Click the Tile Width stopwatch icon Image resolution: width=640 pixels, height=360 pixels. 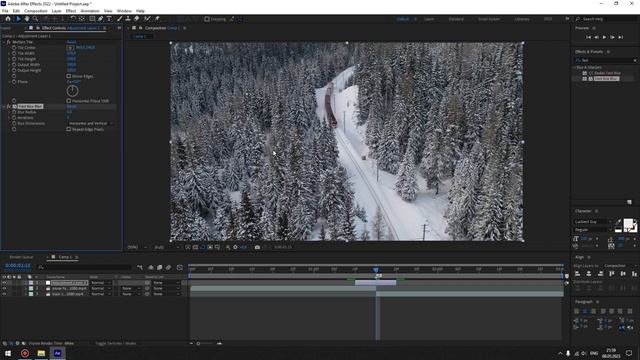[14, 53]
